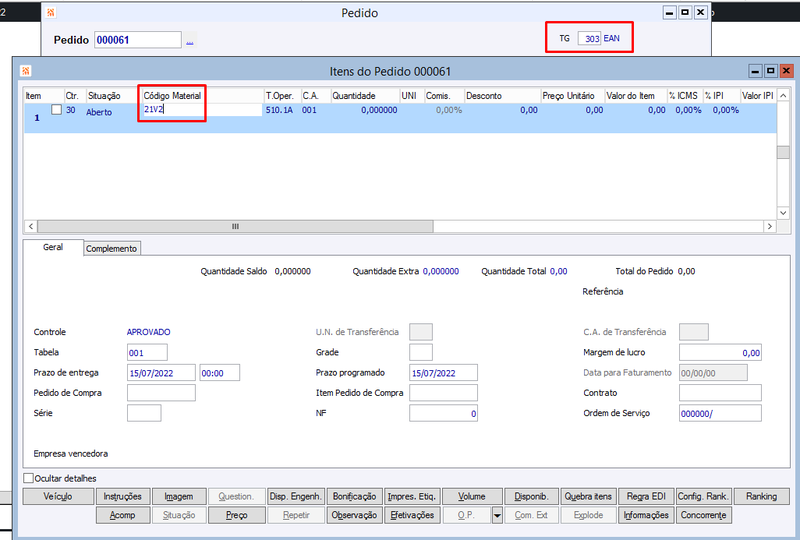Select the Geral tab
The width and height of the screenshot is (800, 540).
pyautogui.click(x=53, y=247)
